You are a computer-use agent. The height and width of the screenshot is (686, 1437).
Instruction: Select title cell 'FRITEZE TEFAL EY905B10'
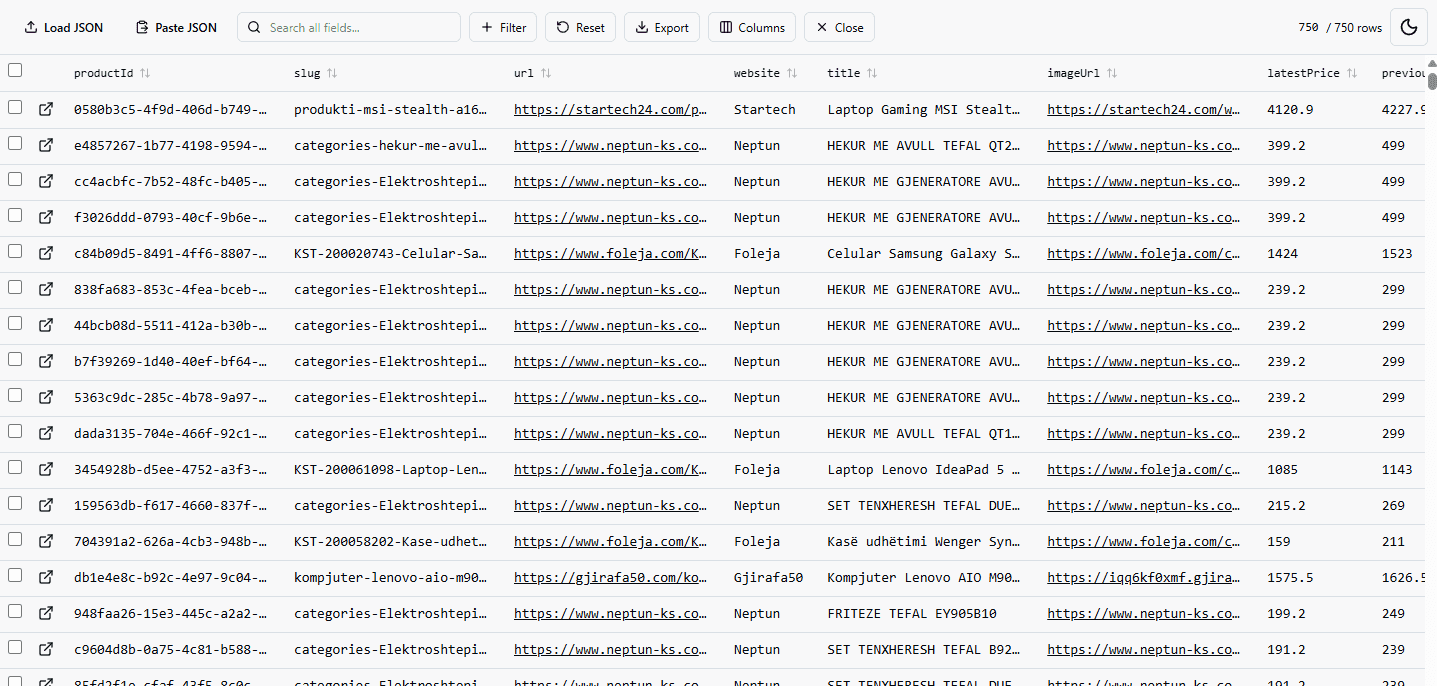pos(912,614)
